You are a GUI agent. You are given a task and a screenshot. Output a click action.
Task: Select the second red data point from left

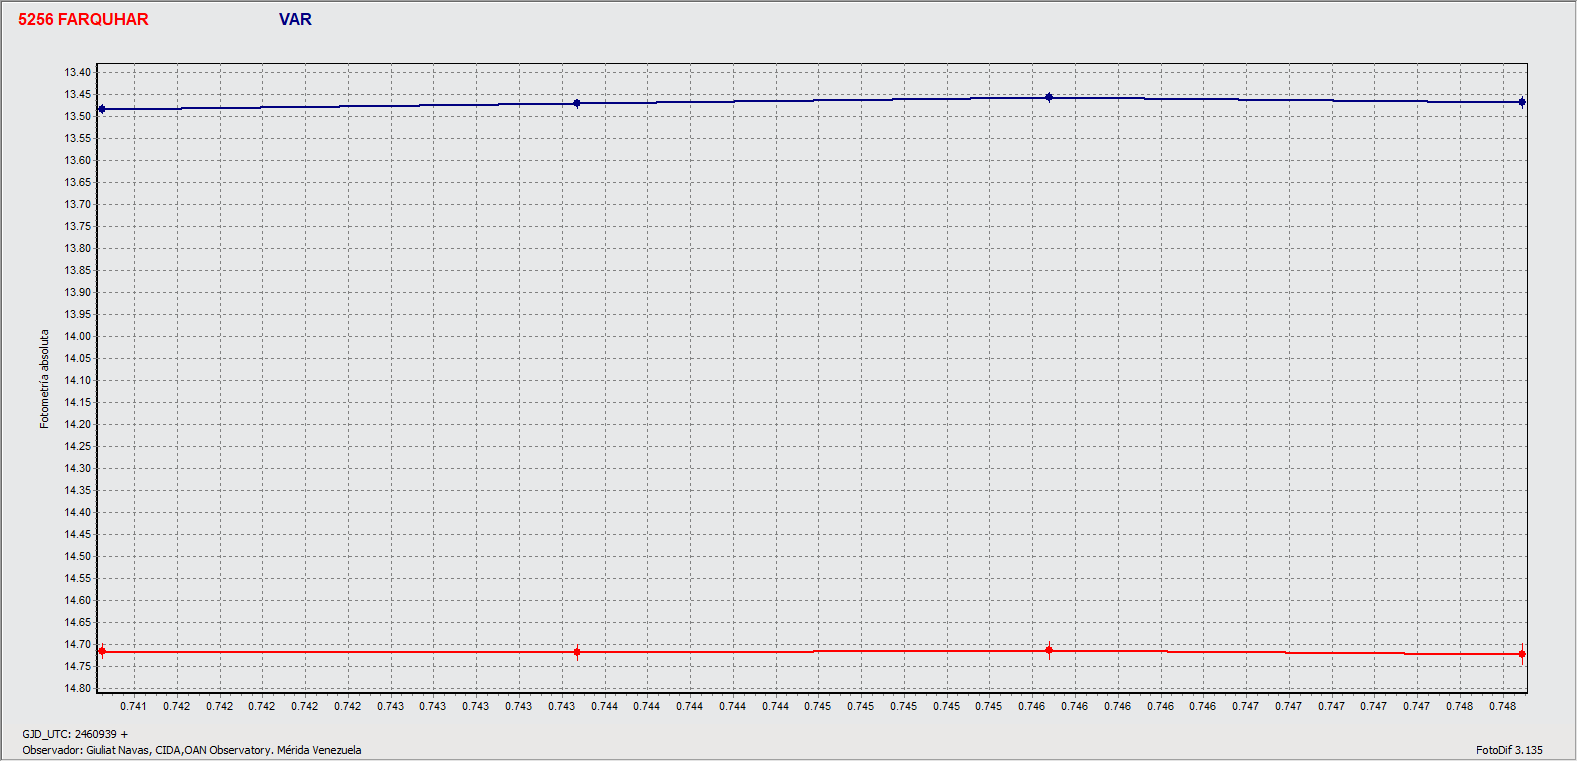(577, 652)
